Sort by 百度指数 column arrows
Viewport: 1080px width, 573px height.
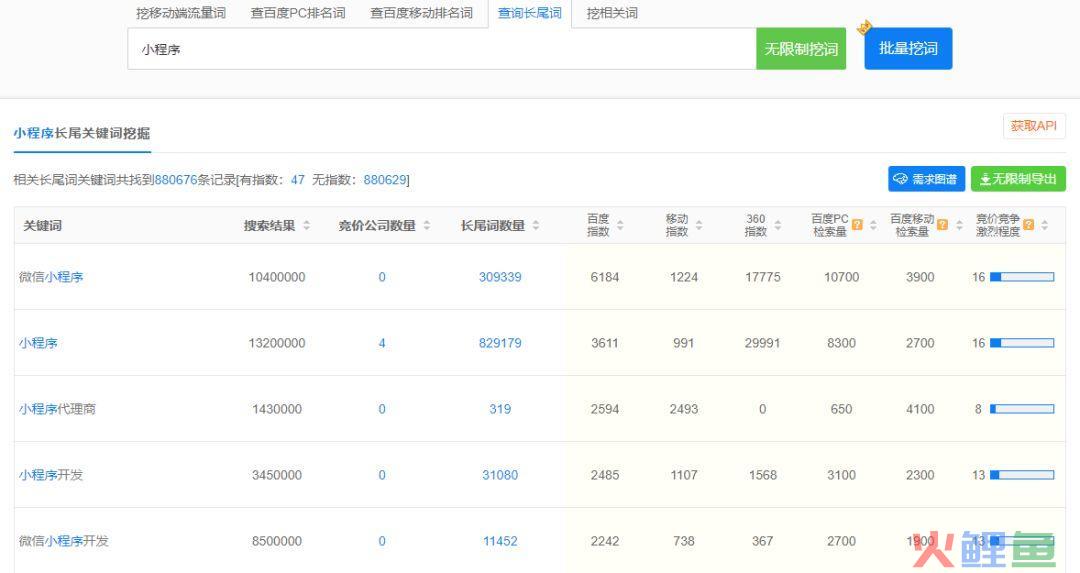click(620, 225)
